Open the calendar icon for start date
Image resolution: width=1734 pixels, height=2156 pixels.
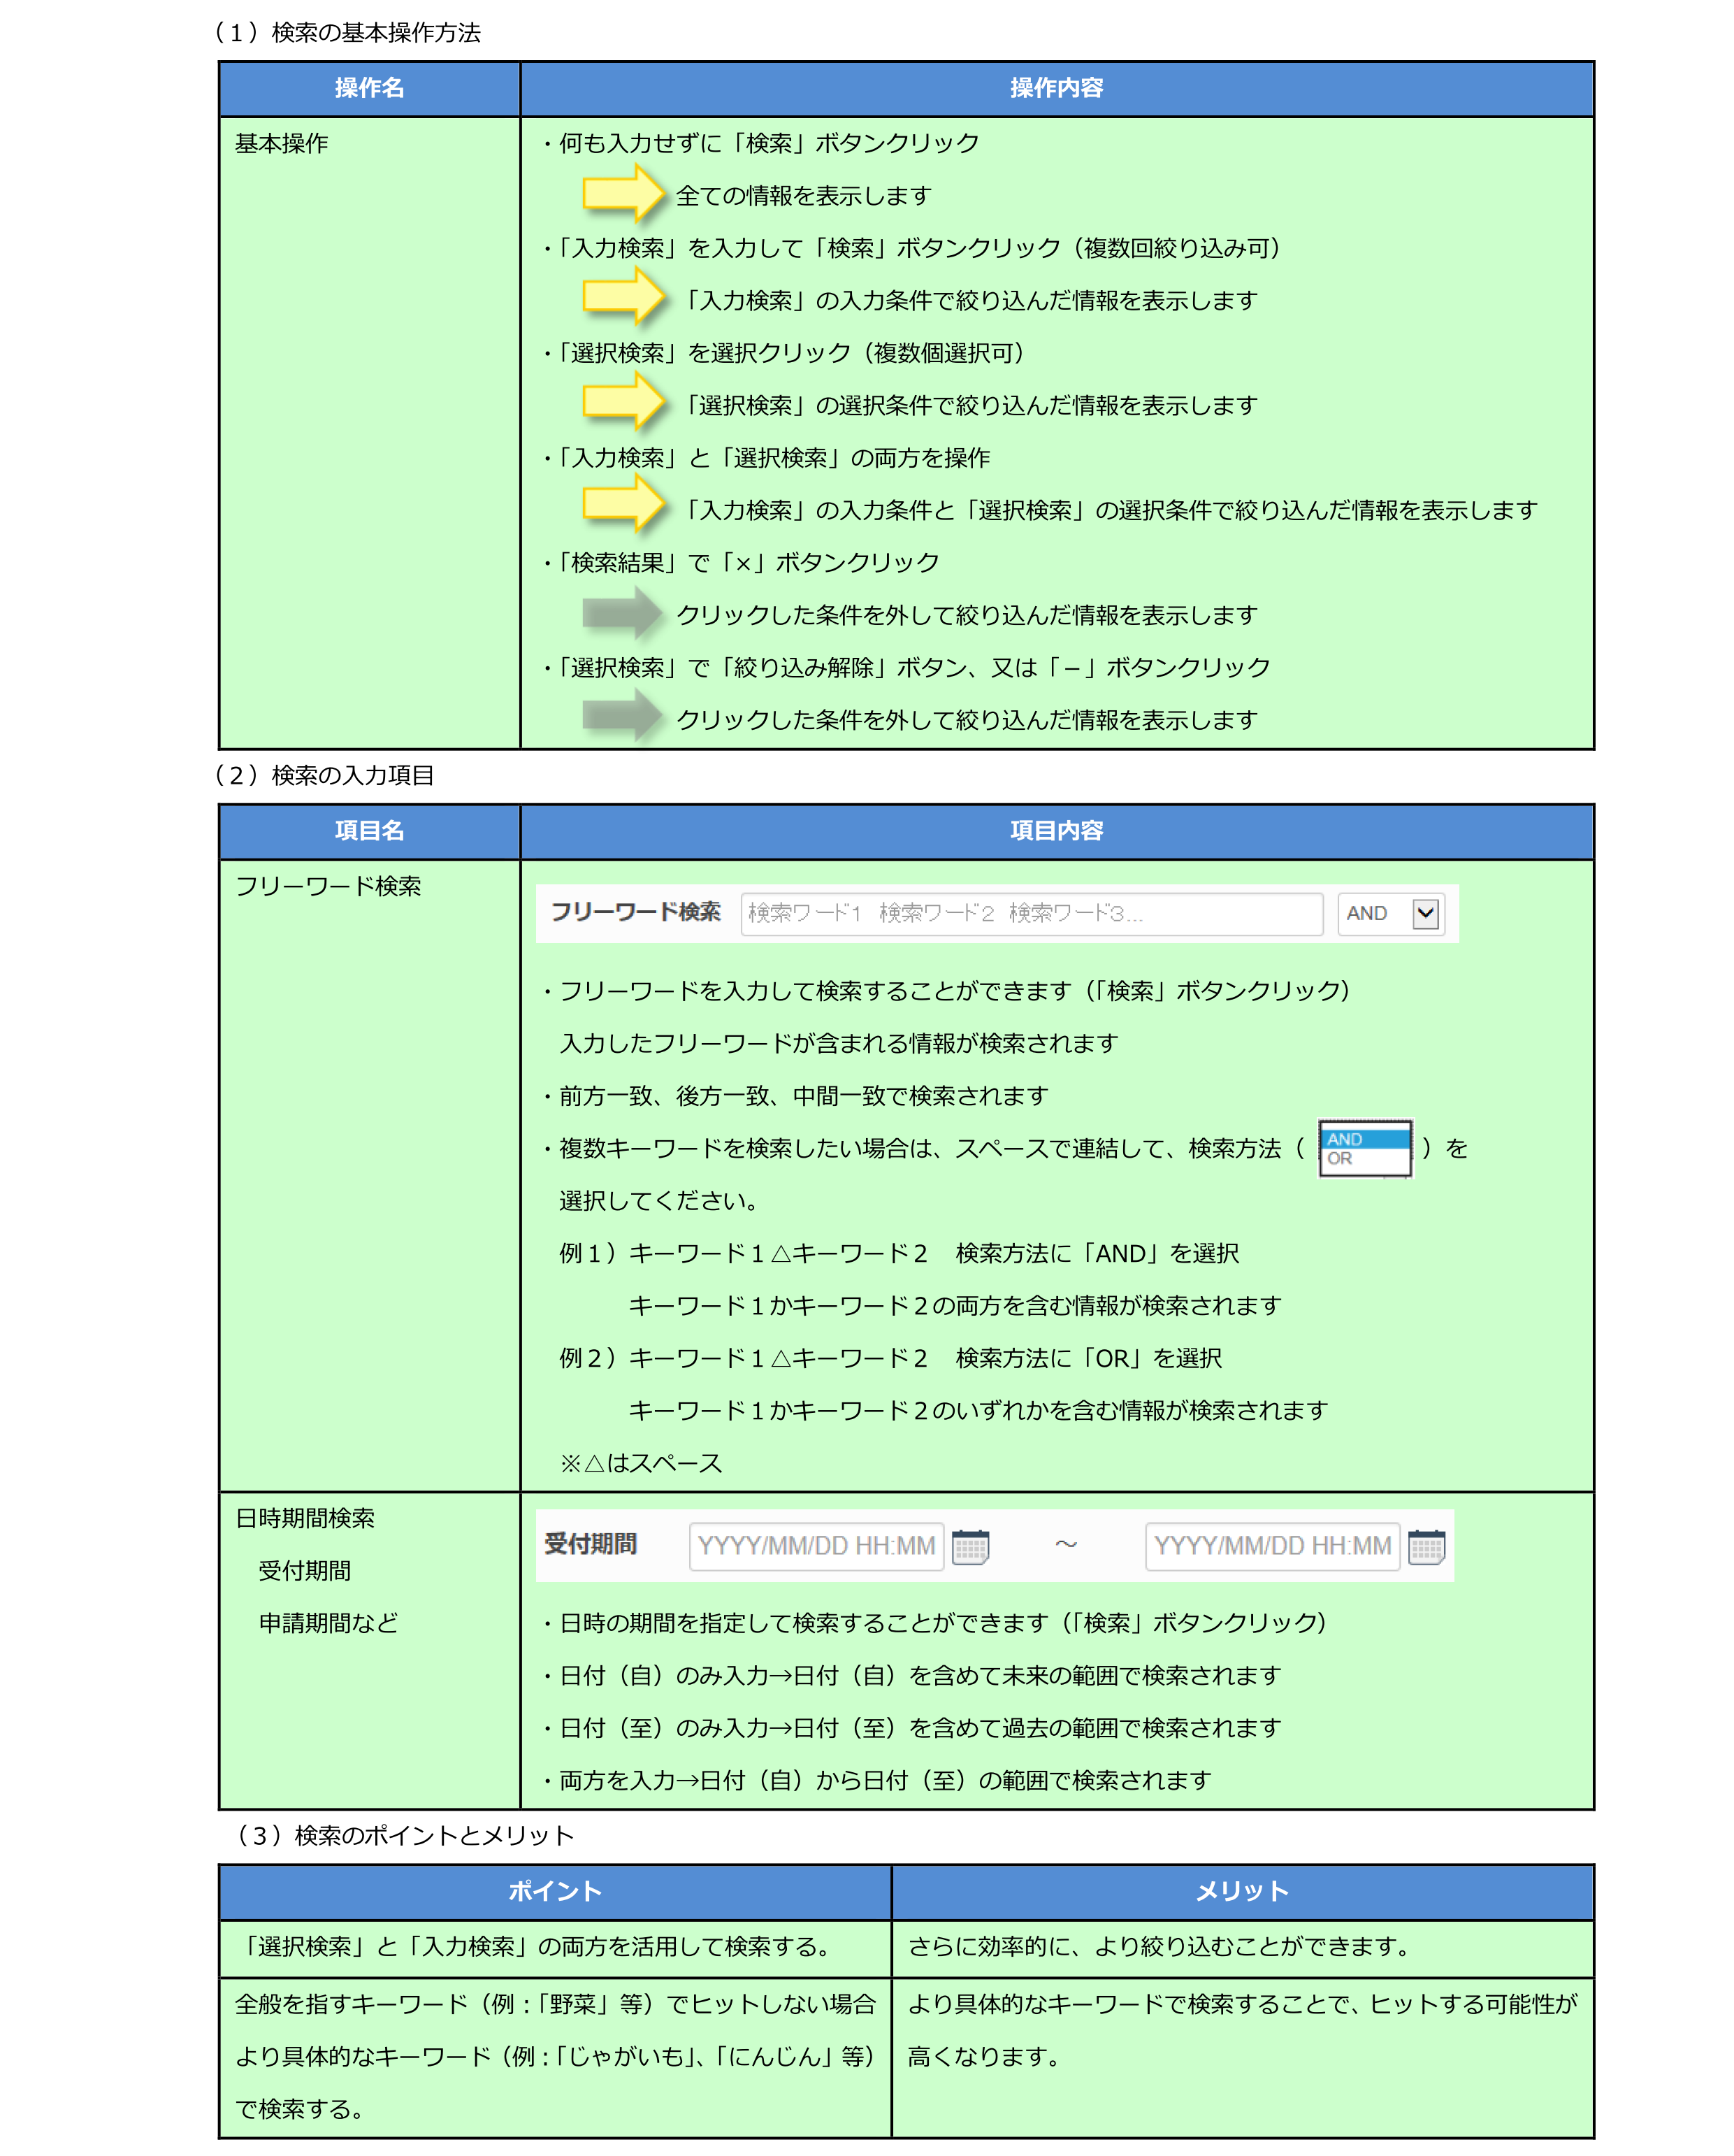[970, 1546]
